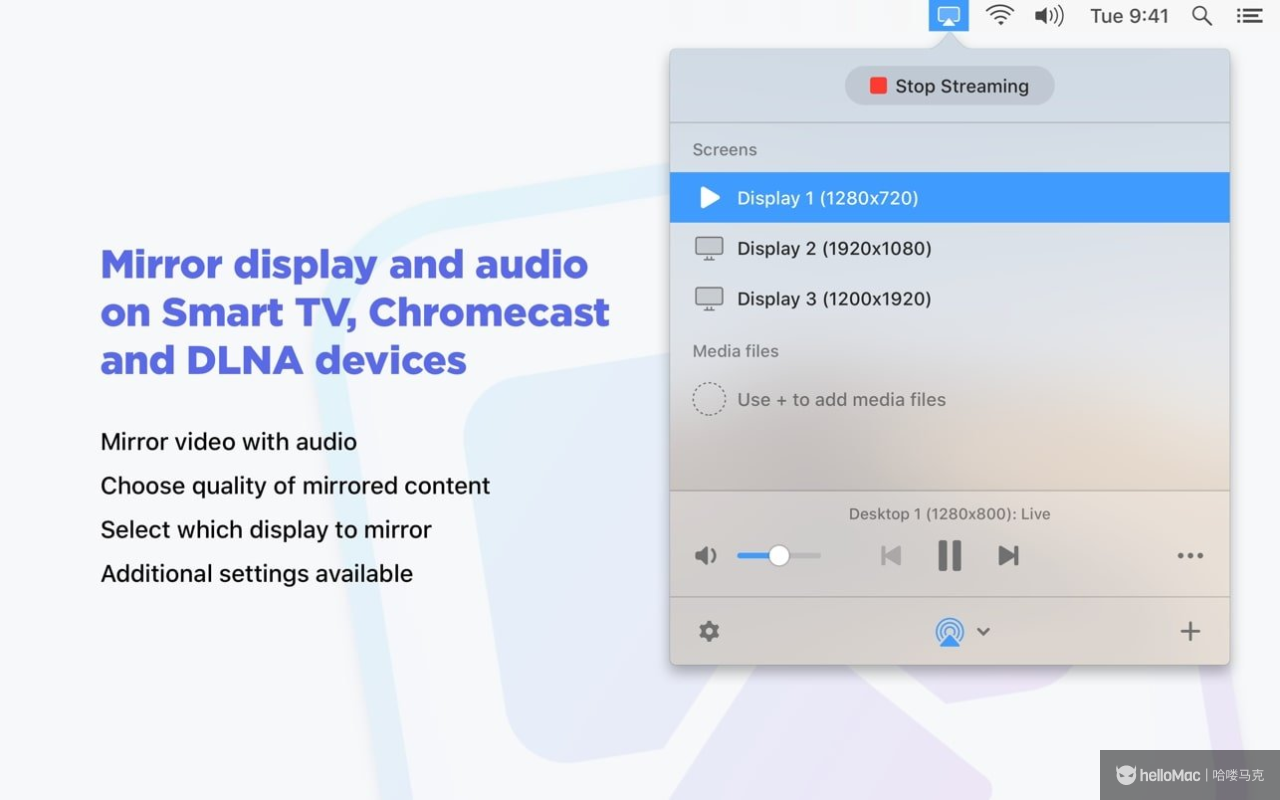1280x800 pixels.
Task: Select Display 3 (1200x1920) row
Action: coord(949,298)
